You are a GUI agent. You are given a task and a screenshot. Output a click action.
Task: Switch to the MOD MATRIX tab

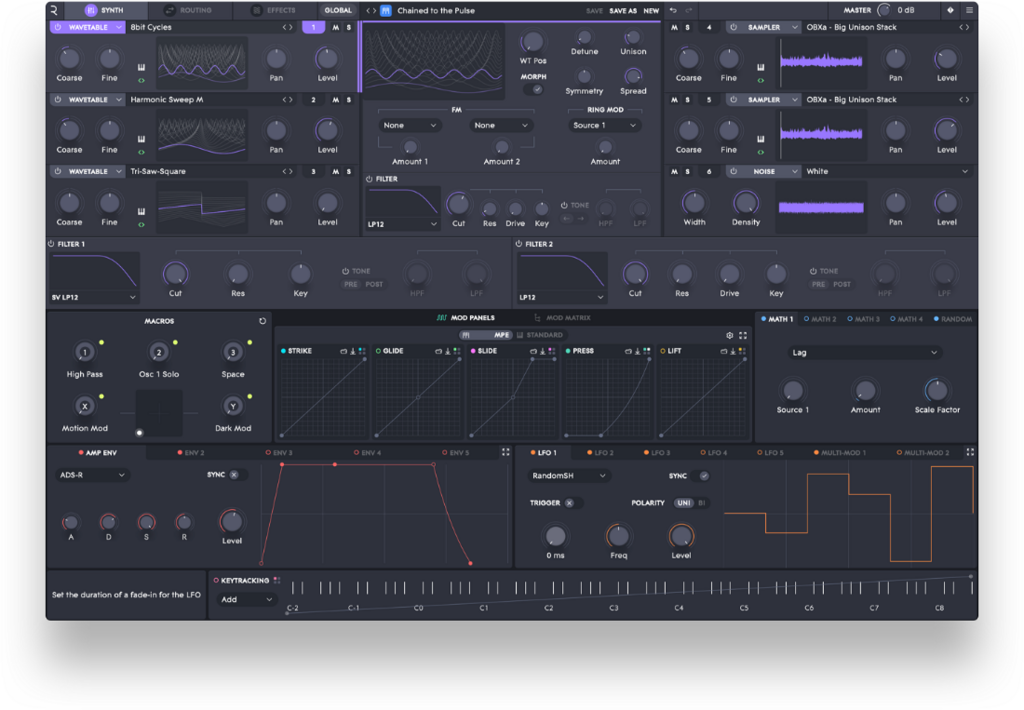click(x=562, y=318)
